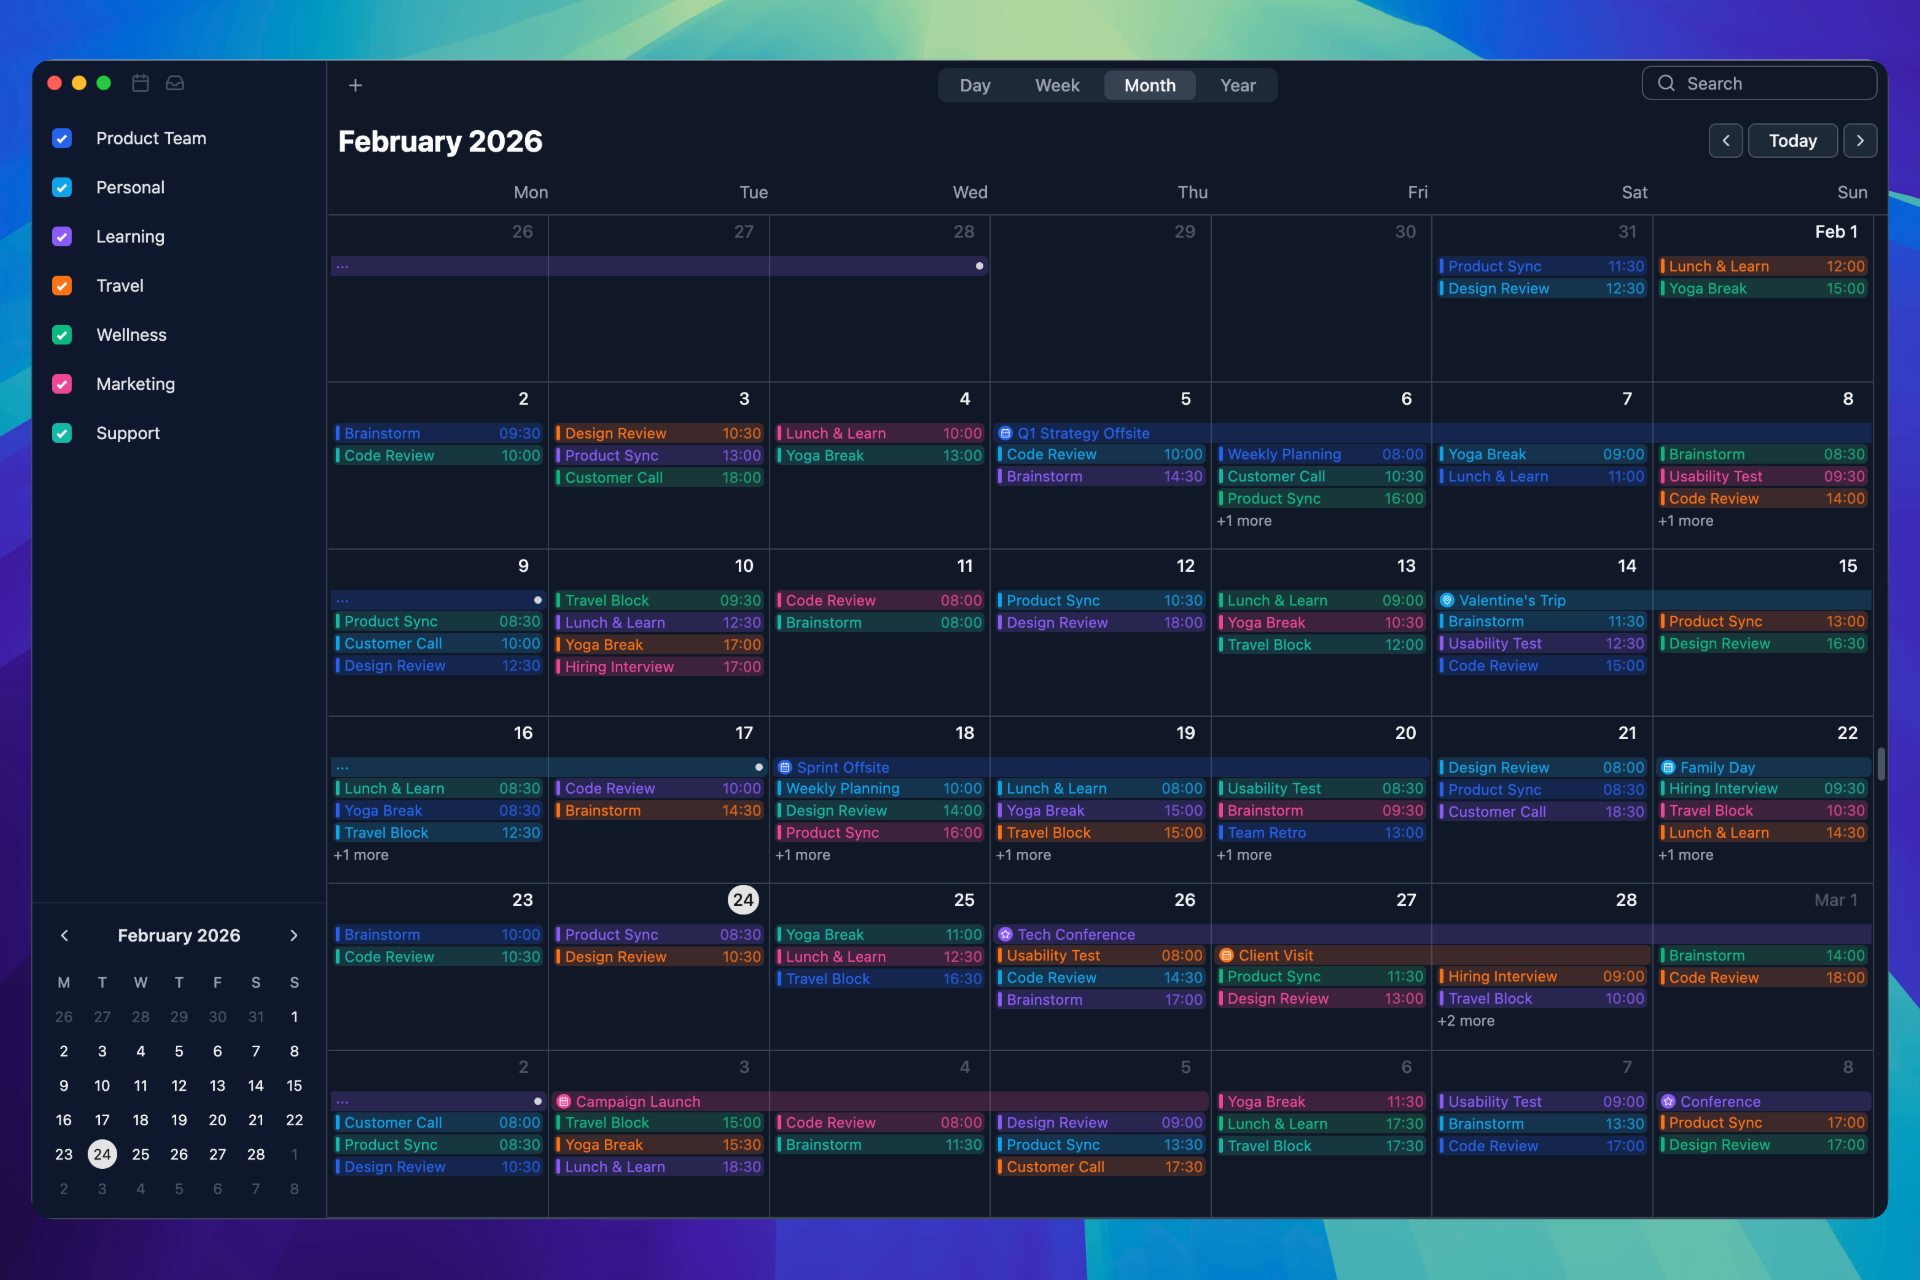Navigate back using the previous-month arrow
This screenshot has height=1280, width=1920.
(1726, 140)
